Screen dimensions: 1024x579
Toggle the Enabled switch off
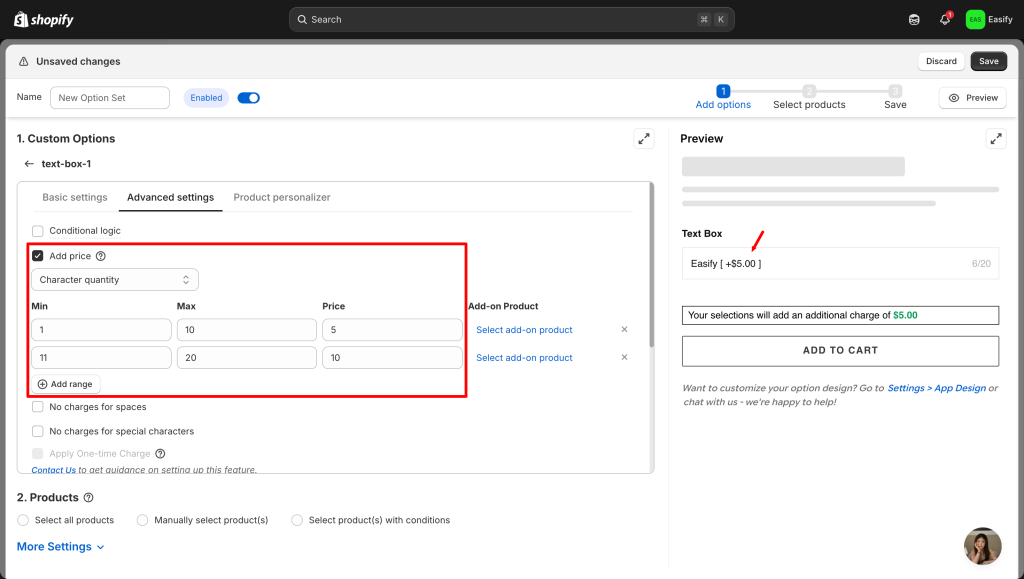tap(248, 98)
